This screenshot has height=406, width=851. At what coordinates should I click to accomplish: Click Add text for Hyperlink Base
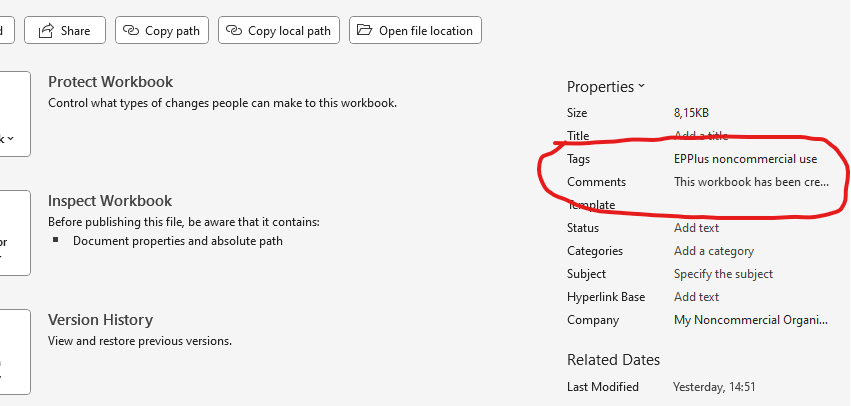pos(696,297)
